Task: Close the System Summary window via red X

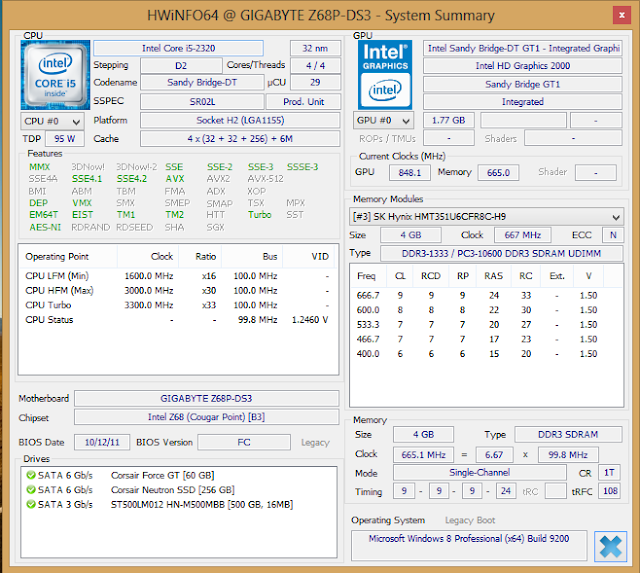Action: [622, 16]
